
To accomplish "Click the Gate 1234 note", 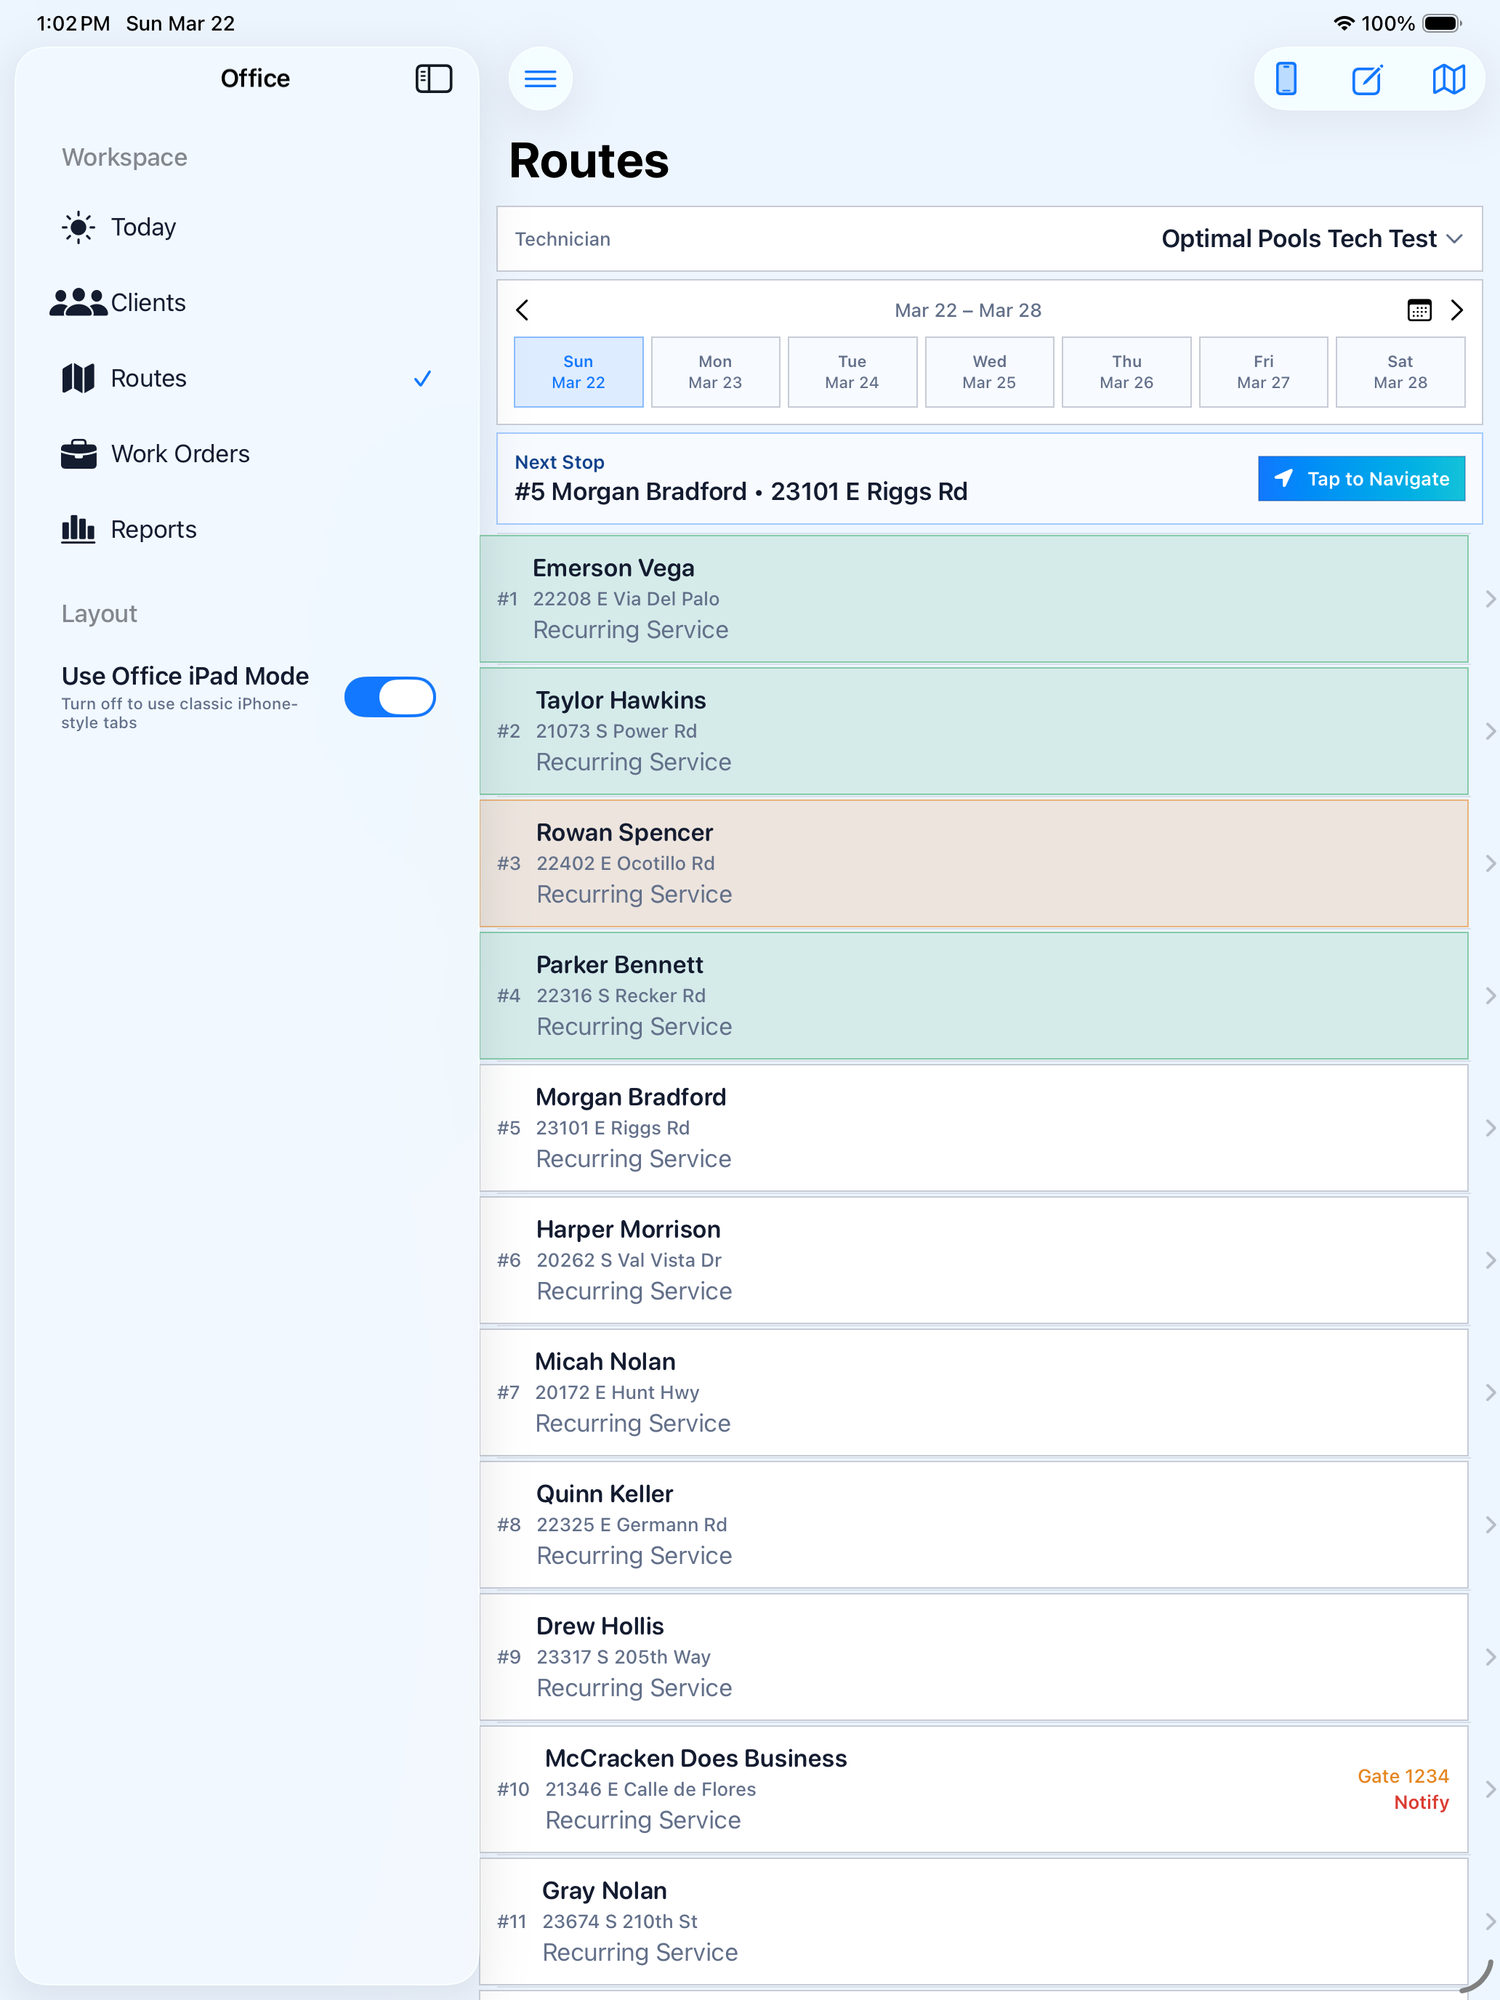I will point(1403,1776).
